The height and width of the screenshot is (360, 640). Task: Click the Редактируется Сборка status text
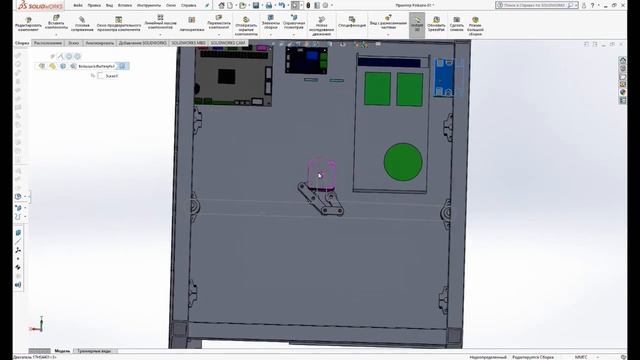(533, 357)
